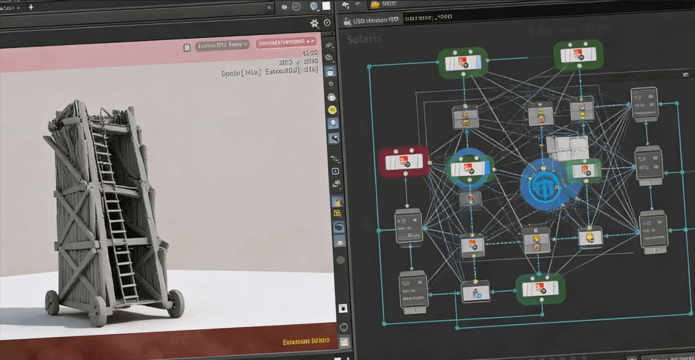This screenshot has width=695, height=360.
Task: Select the bottom-left gray node in network
Action: [413, 293]
